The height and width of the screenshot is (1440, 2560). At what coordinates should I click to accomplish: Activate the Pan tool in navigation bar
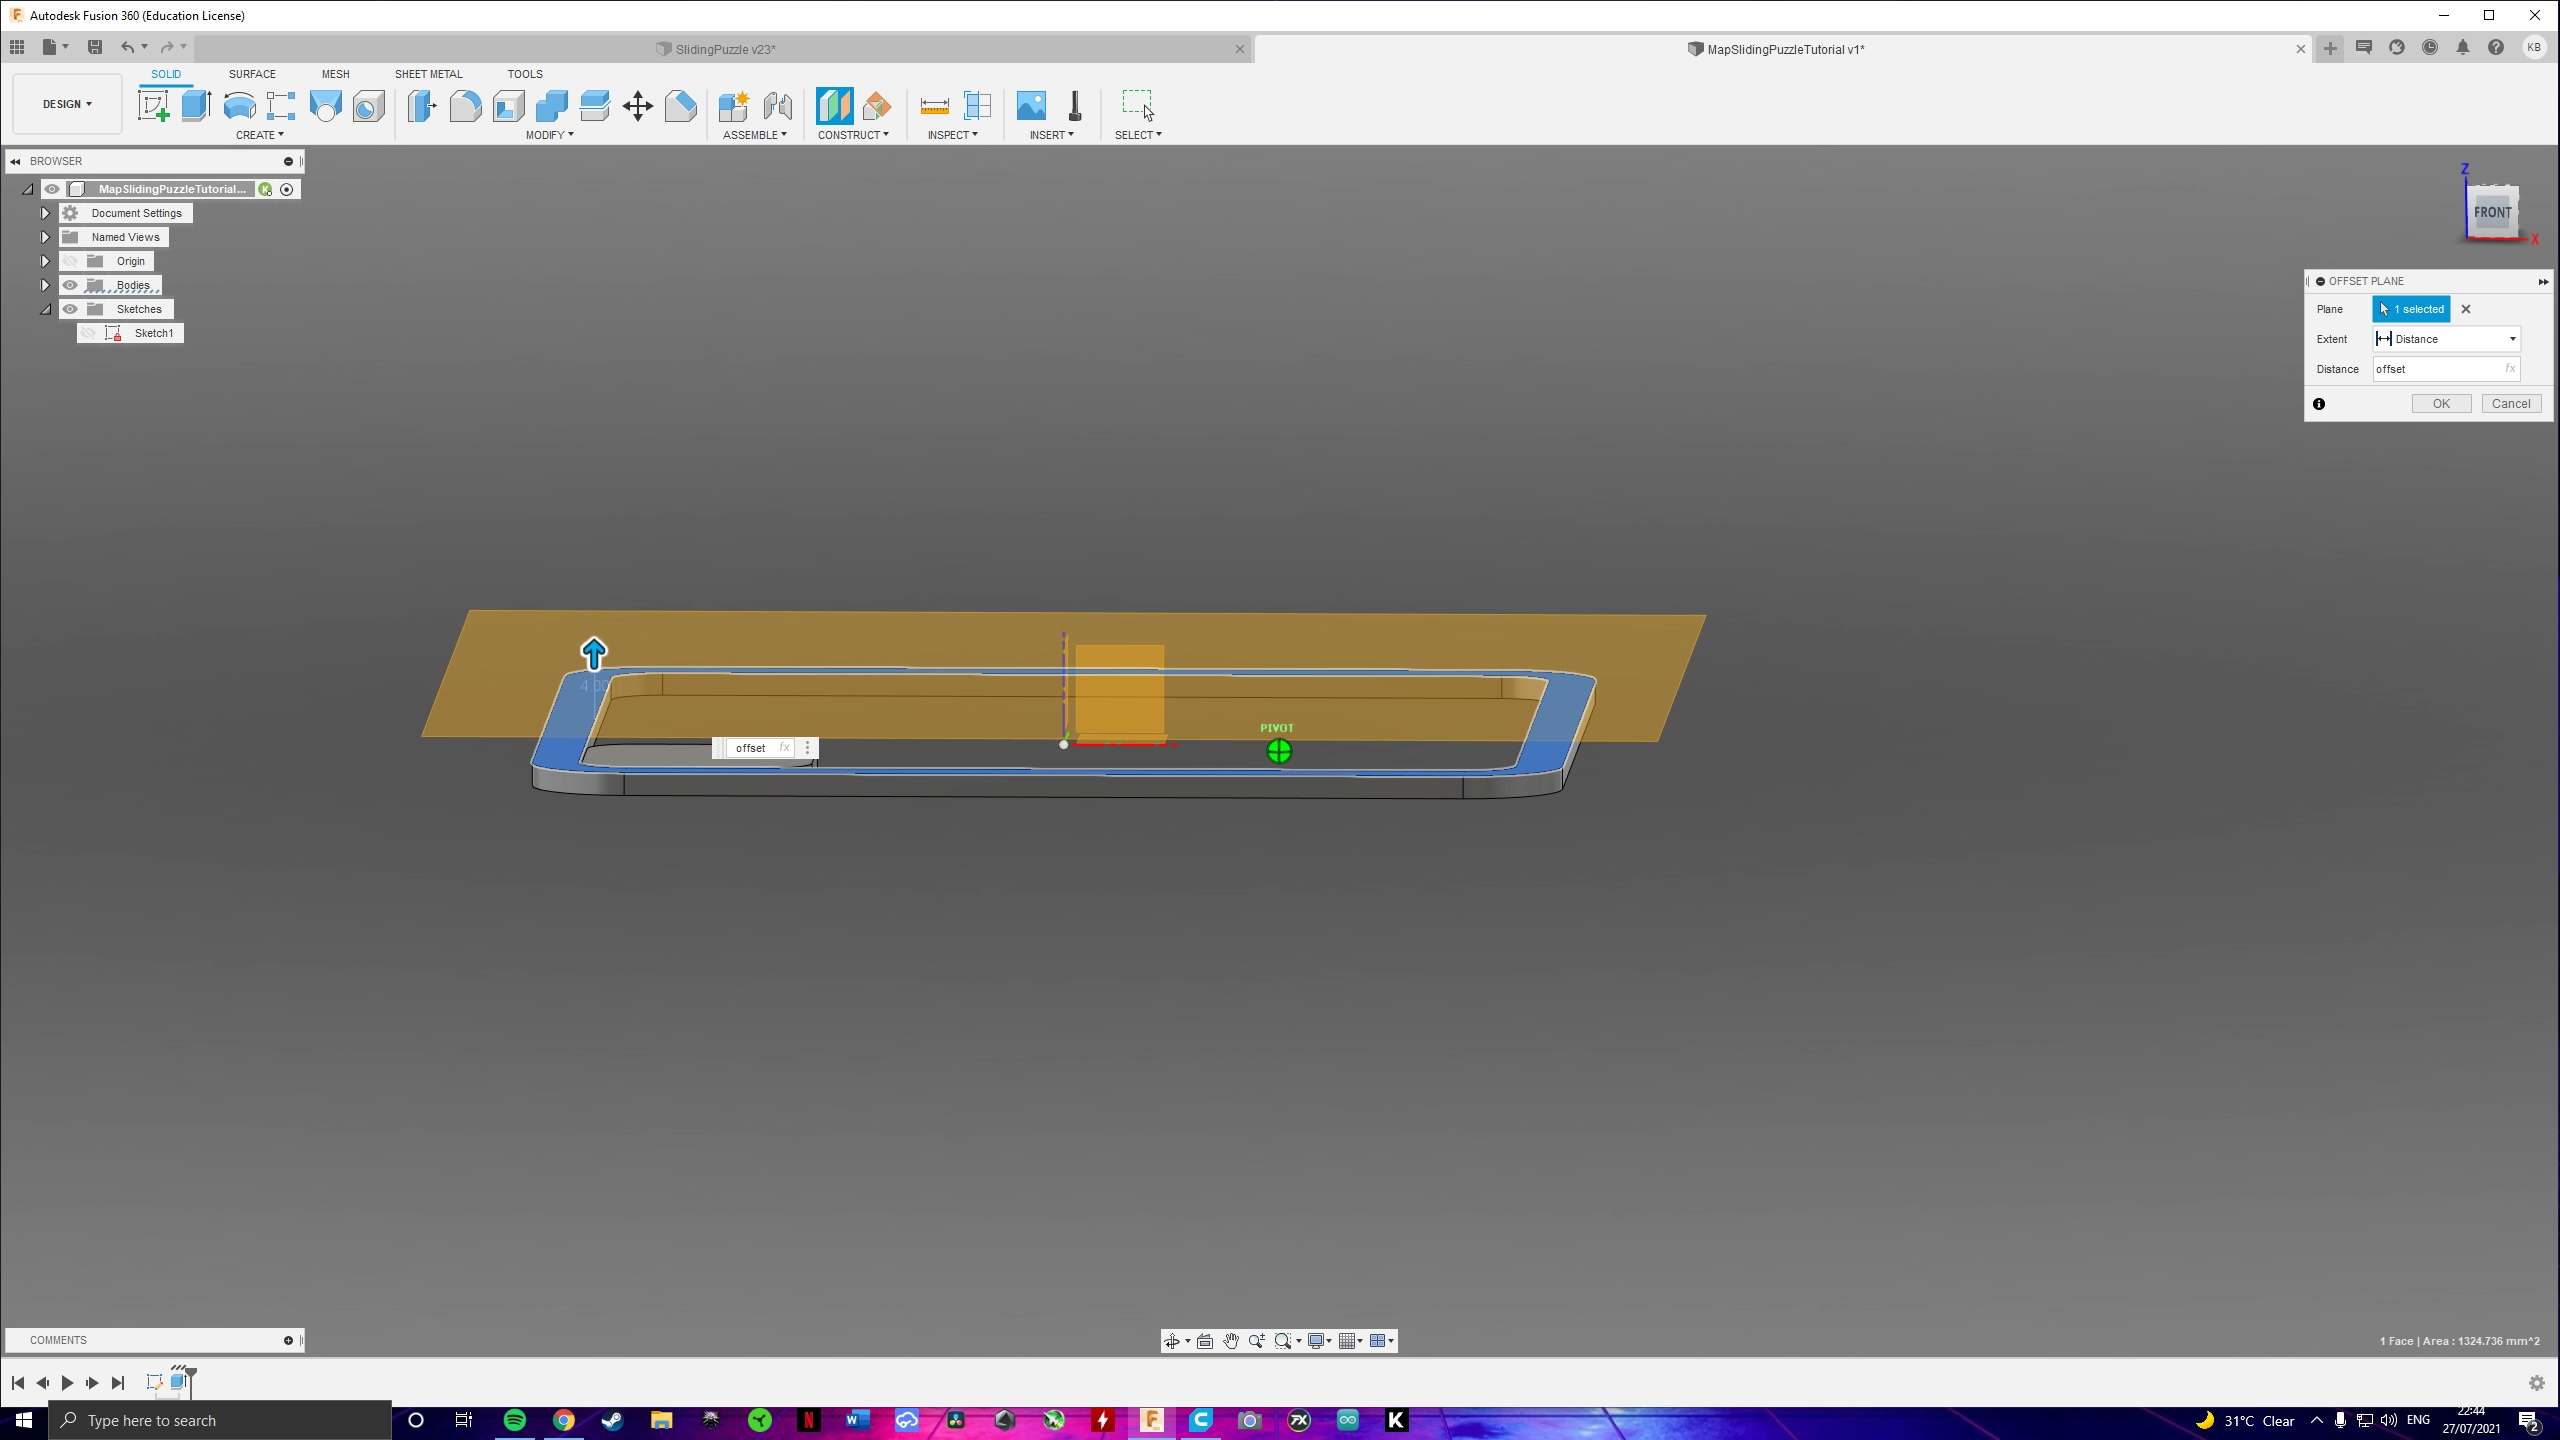(x=1230, y=1341)
